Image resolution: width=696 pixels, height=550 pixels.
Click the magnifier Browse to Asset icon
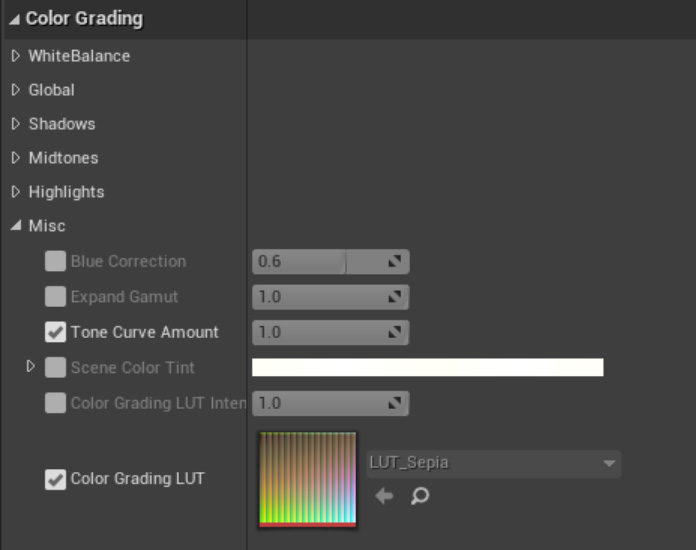point(420,496)
